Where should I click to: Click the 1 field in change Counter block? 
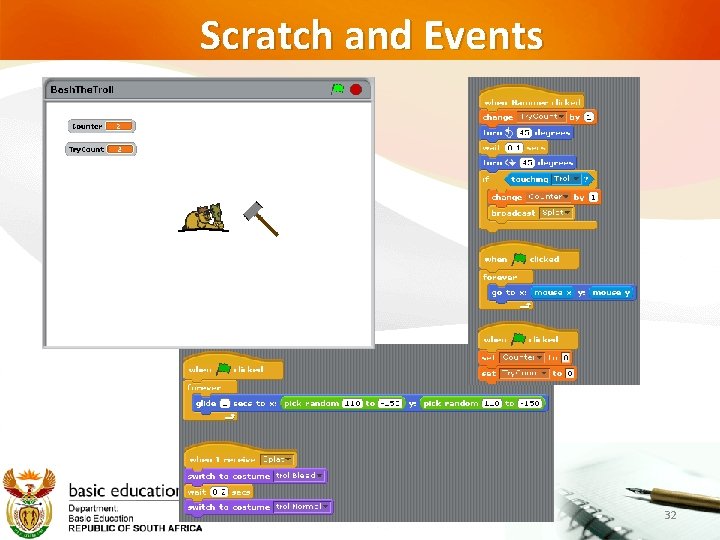pyautogui.click(x=593, y=197)
